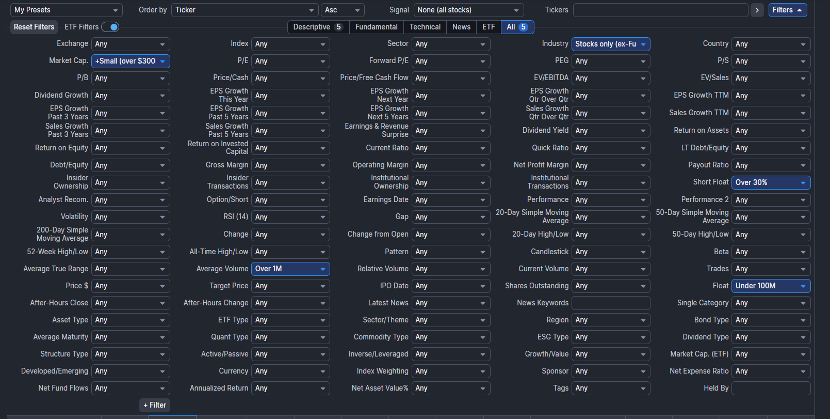The height and width of the screenshot is (420, 830).
Task: Open the Debt/Equity filter dropdown
Action: [x=130, y=165]
